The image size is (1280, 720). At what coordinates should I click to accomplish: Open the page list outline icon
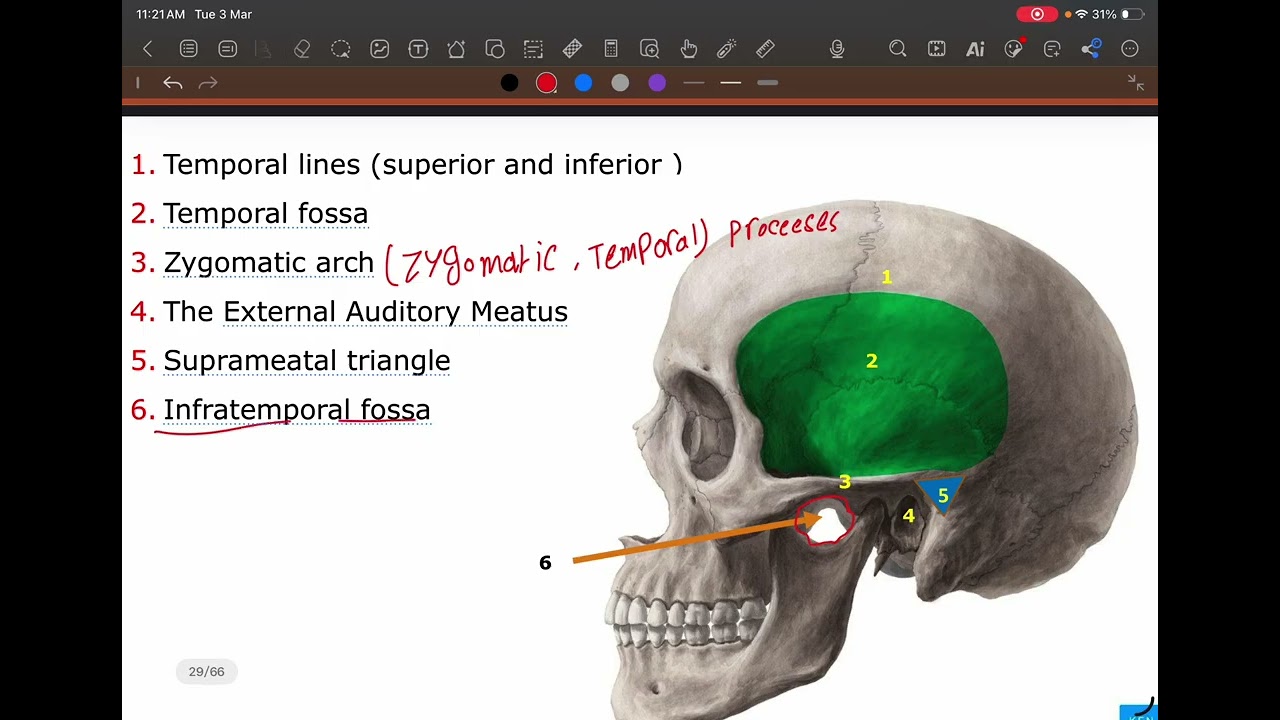point(188,49)
